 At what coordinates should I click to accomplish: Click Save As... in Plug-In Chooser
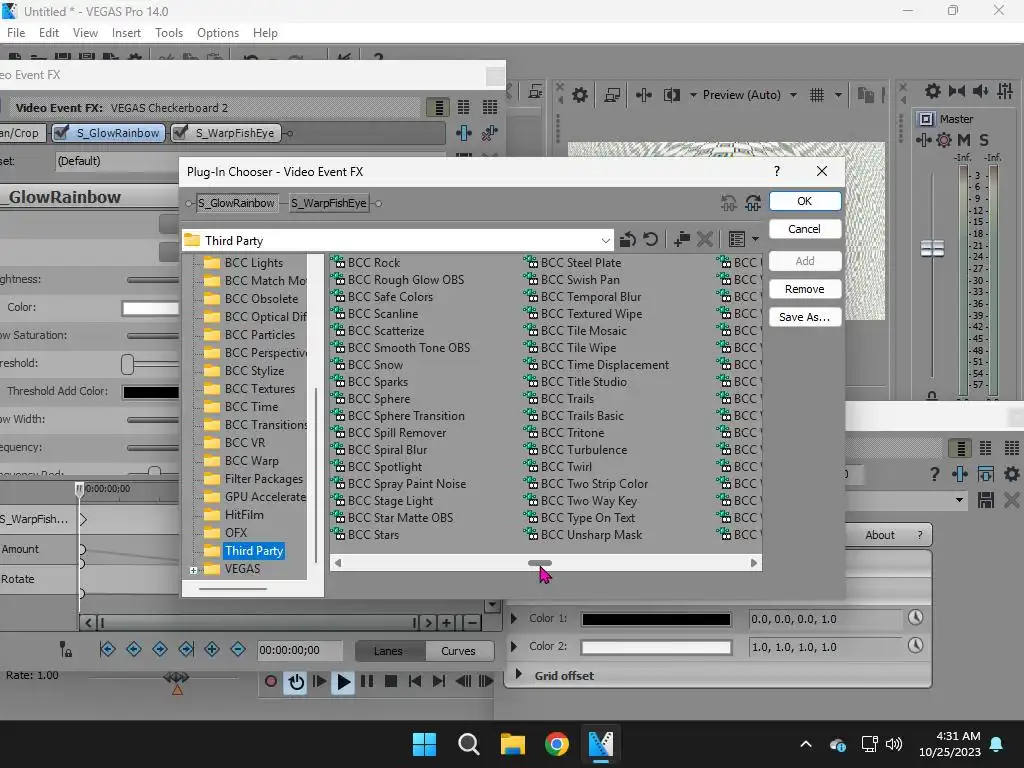(x=805, y=317)
